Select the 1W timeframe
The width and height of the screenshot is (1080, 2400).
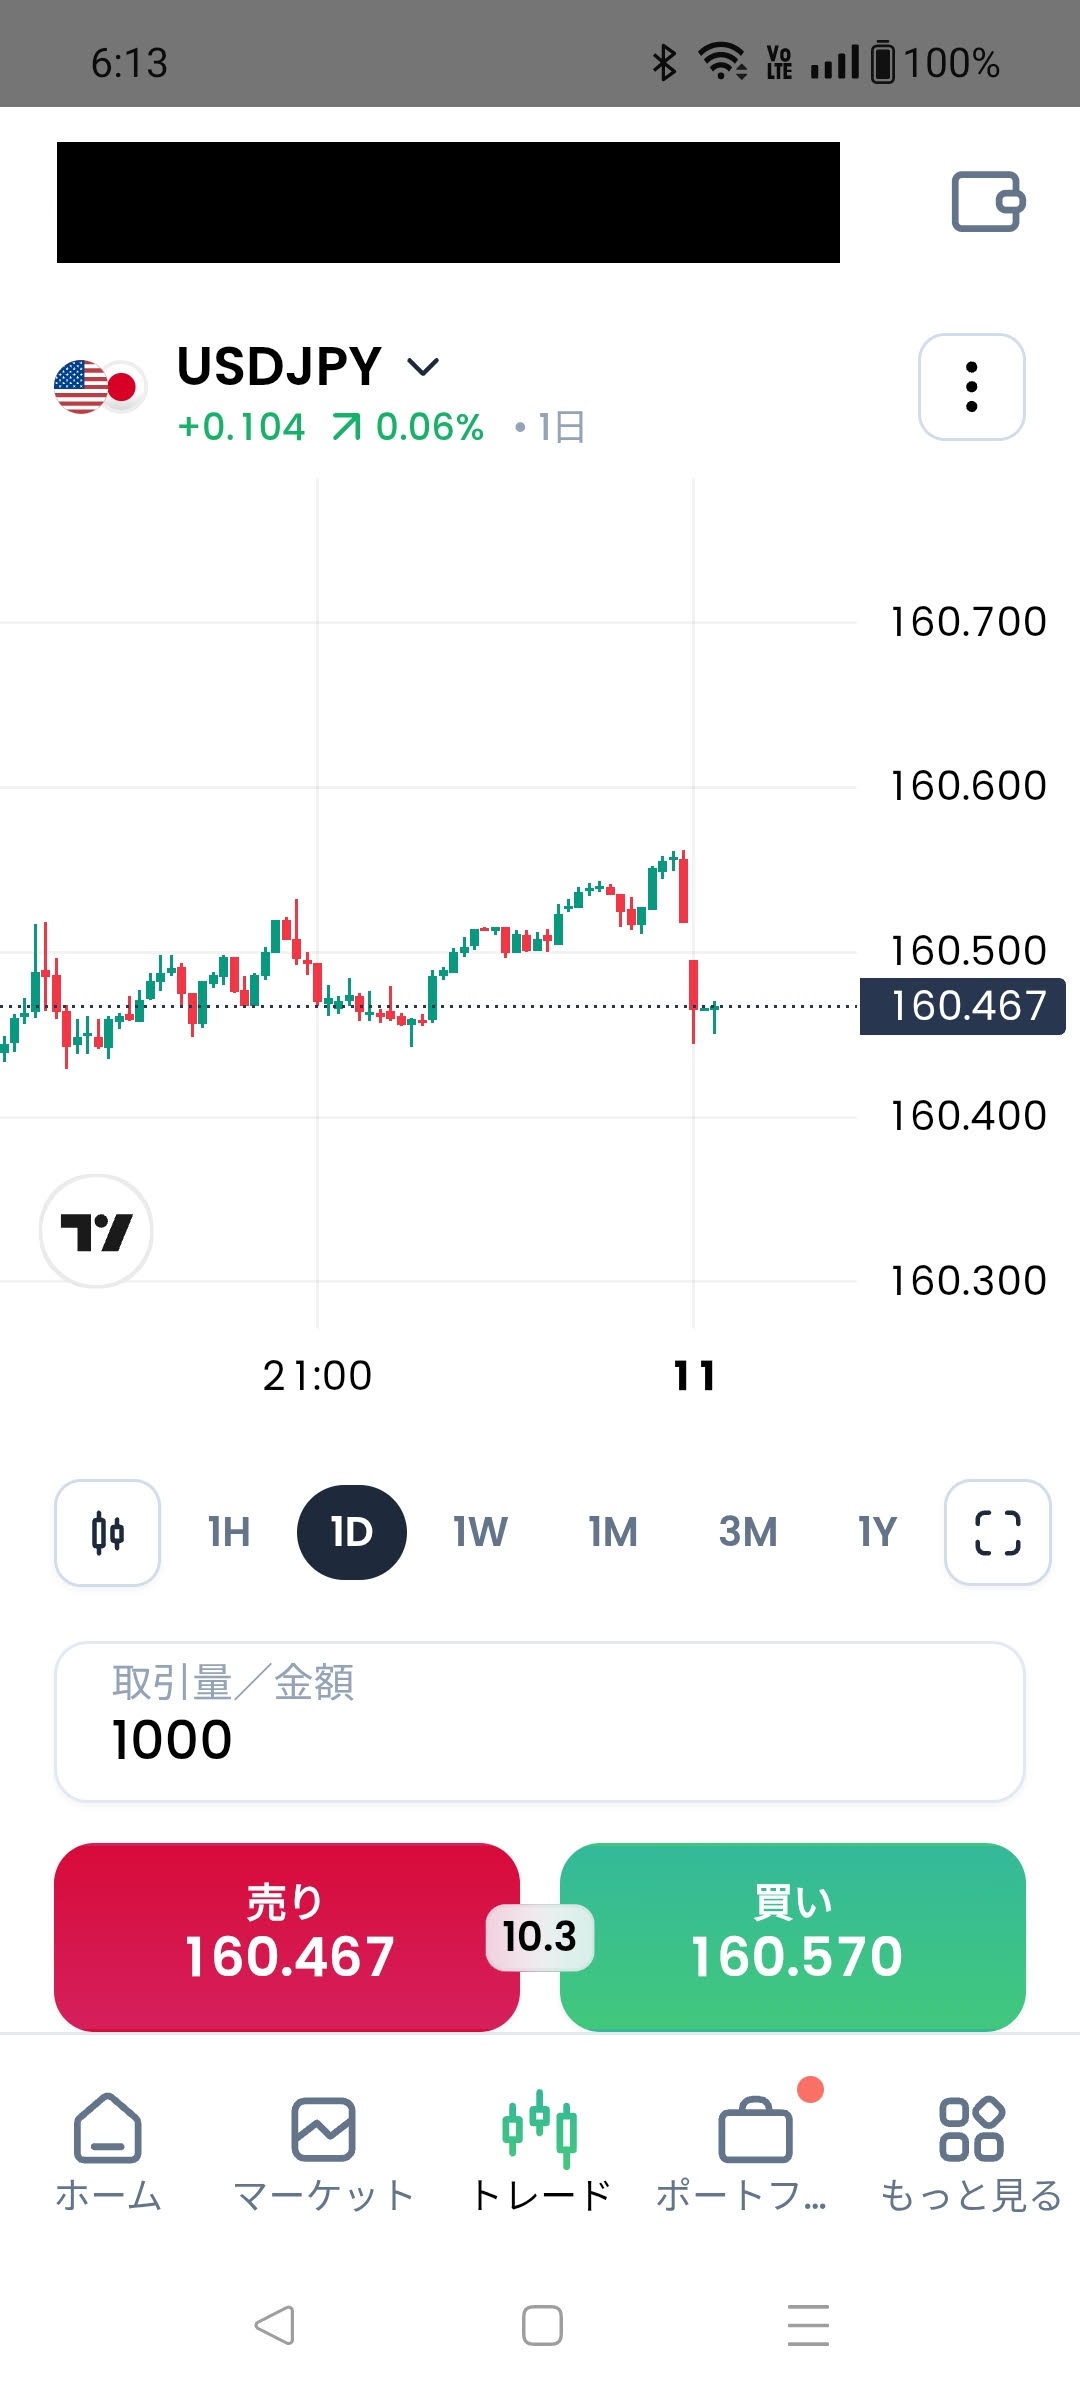pyautogui.click(x=480, y=1532)
